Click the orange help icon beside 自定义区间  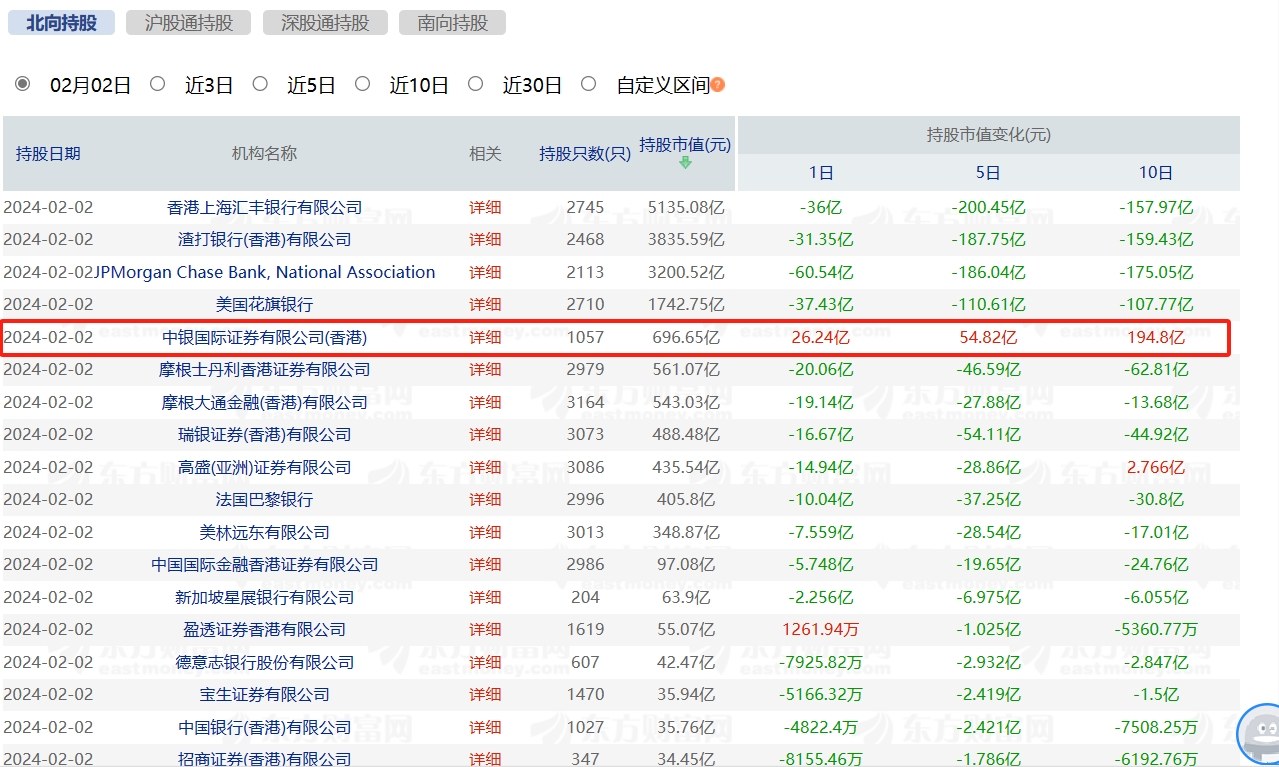pyautogui.click(x=717, y=85)
